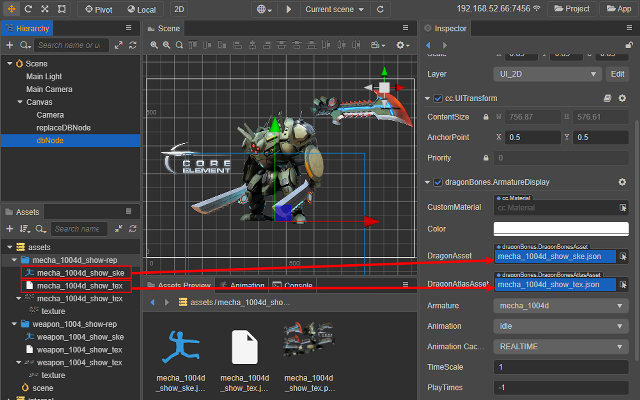Open the Assets sort options
The height and width of the screenshot is (400, 640).
pos(25,229)
